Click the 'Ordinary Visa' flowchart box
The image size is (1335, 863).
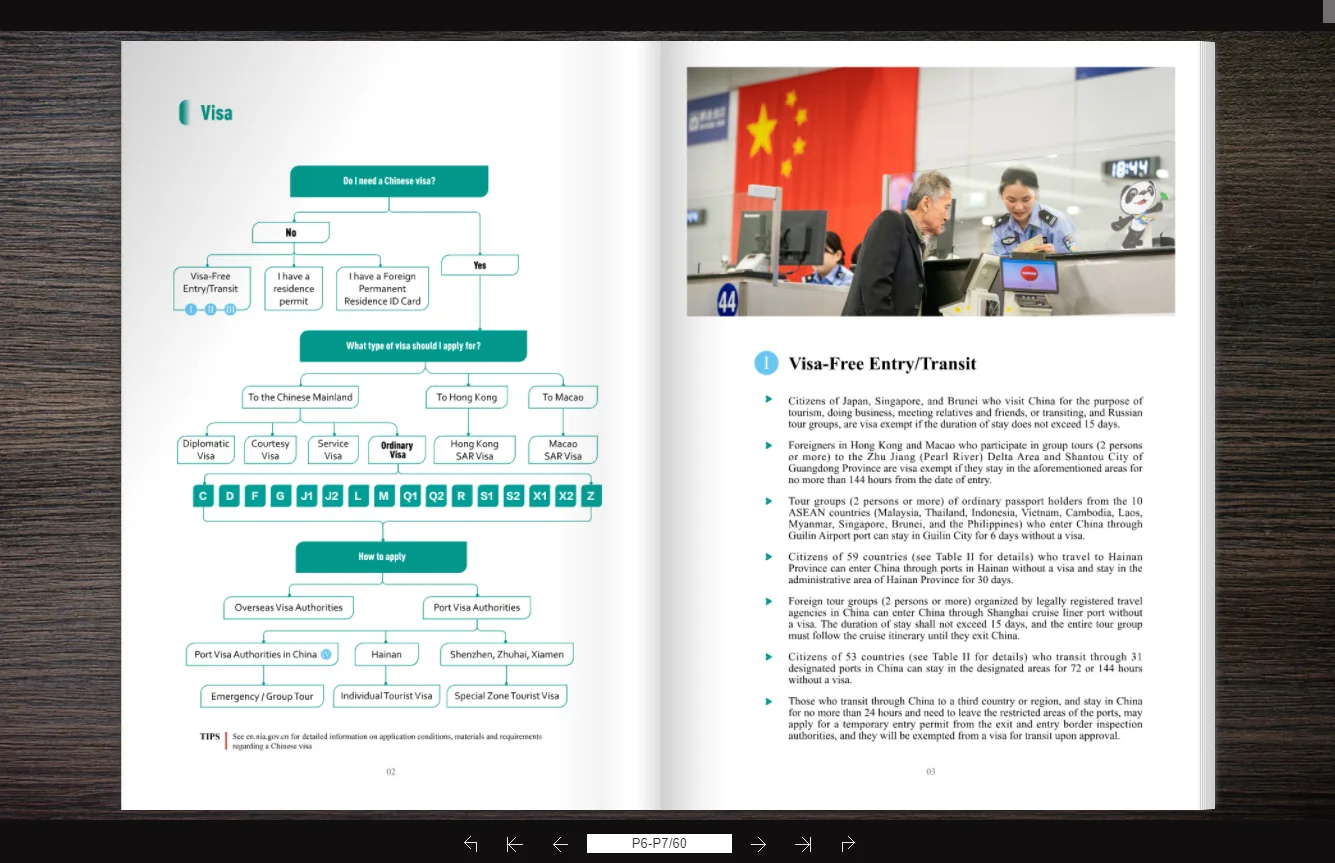[x=396, y=449]
